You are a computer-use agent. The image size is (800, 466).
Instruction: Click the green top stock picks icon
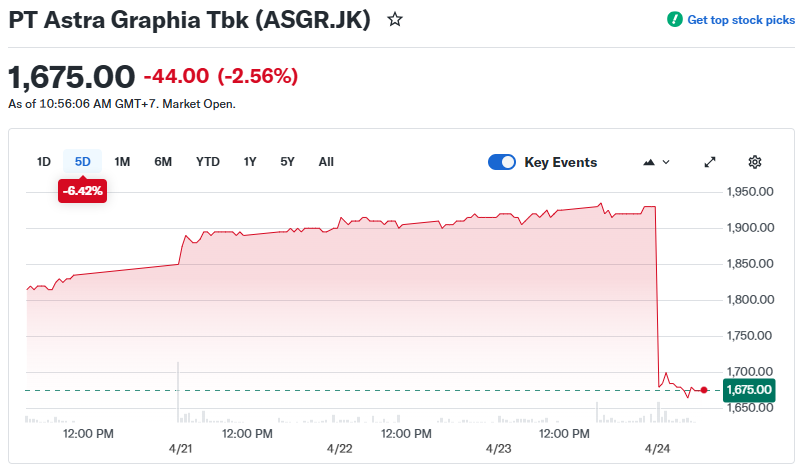675,20
